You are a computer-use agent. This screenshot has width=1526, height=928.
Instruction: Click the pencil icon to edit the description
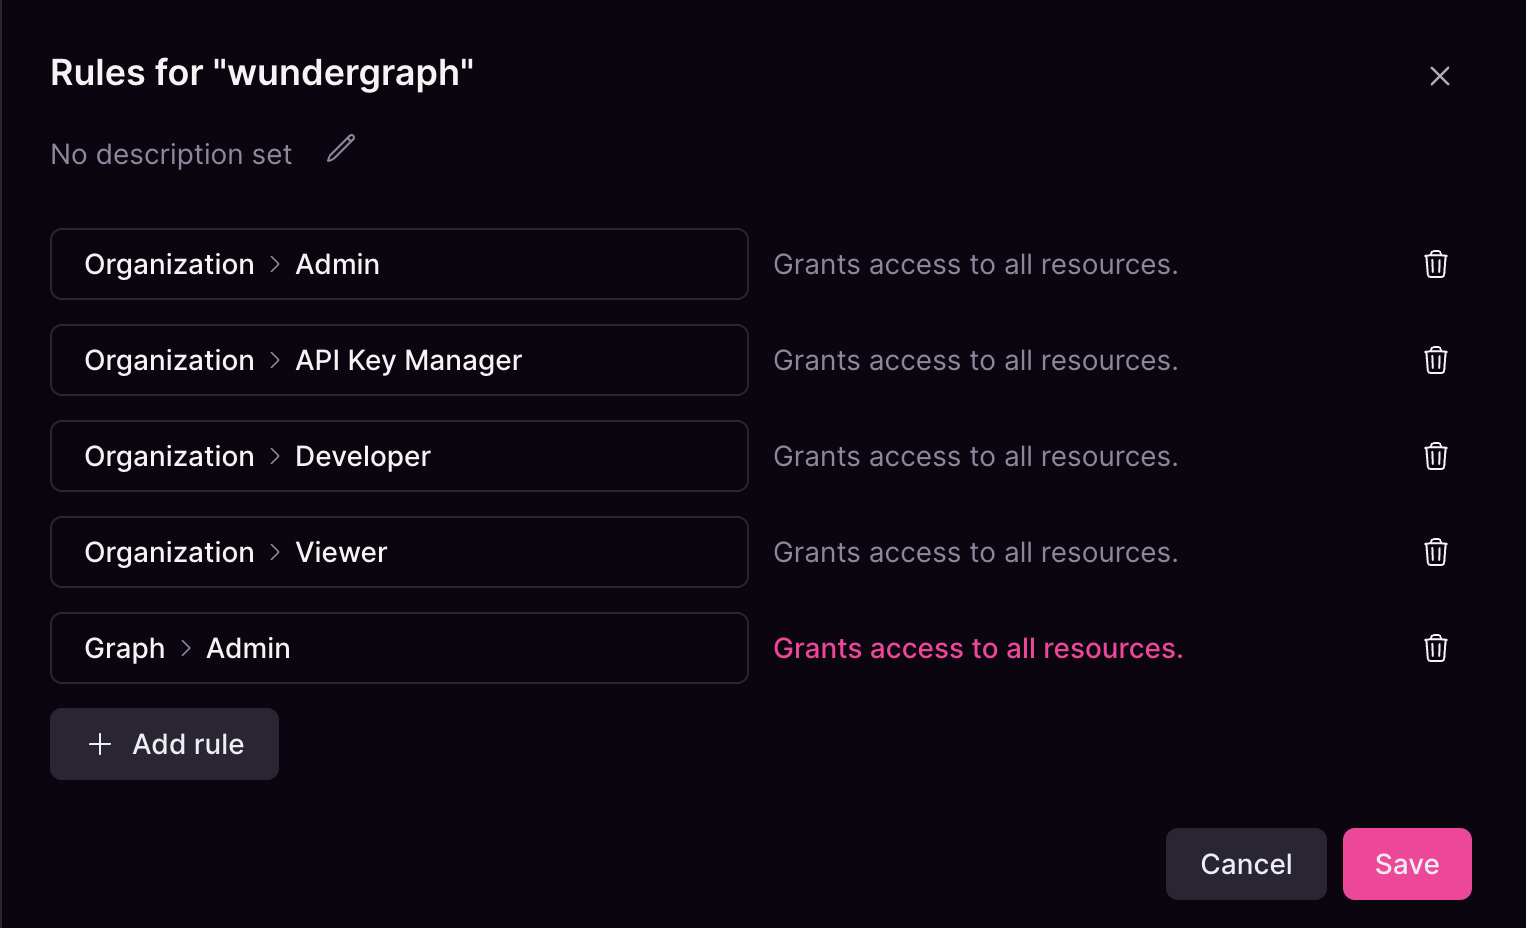340,148
